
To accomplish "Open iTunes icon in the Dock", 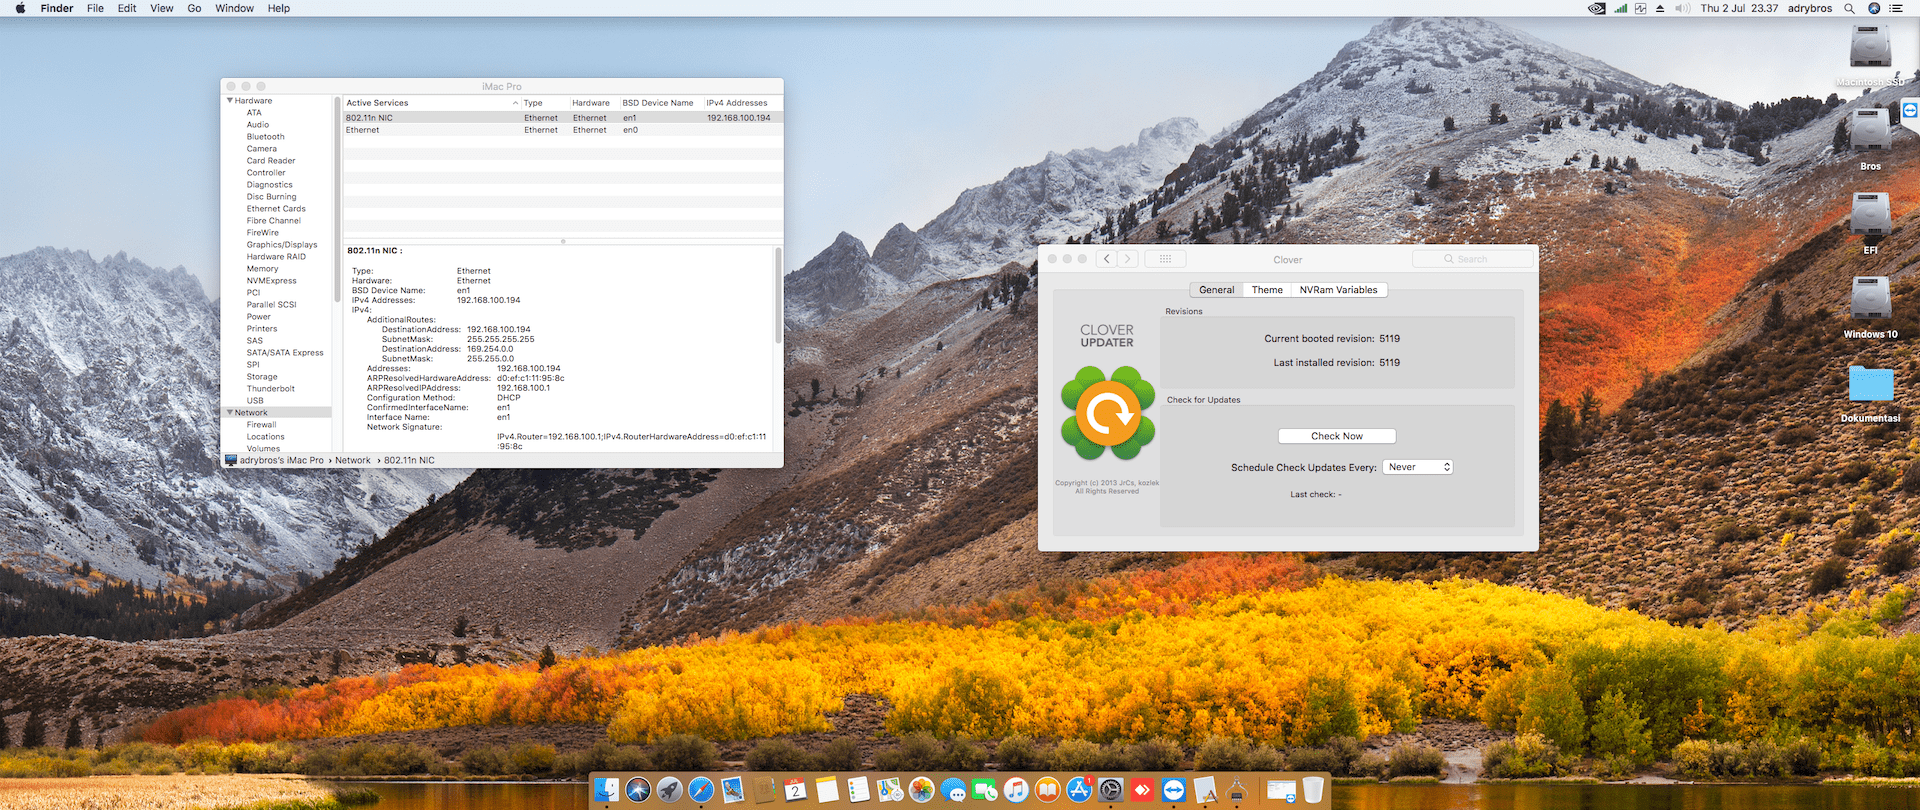I will click(1016, 790).
